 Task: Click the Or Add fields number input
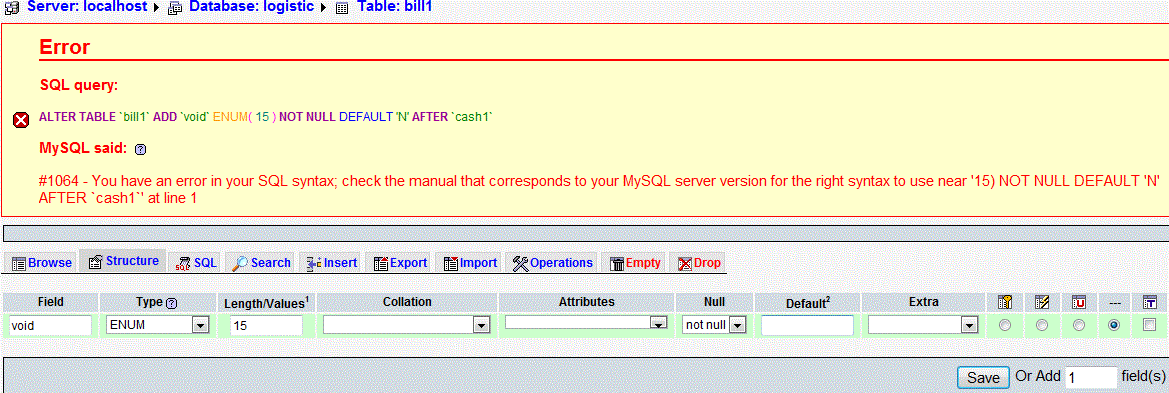pyautogui.click(x=1091, y=377)
